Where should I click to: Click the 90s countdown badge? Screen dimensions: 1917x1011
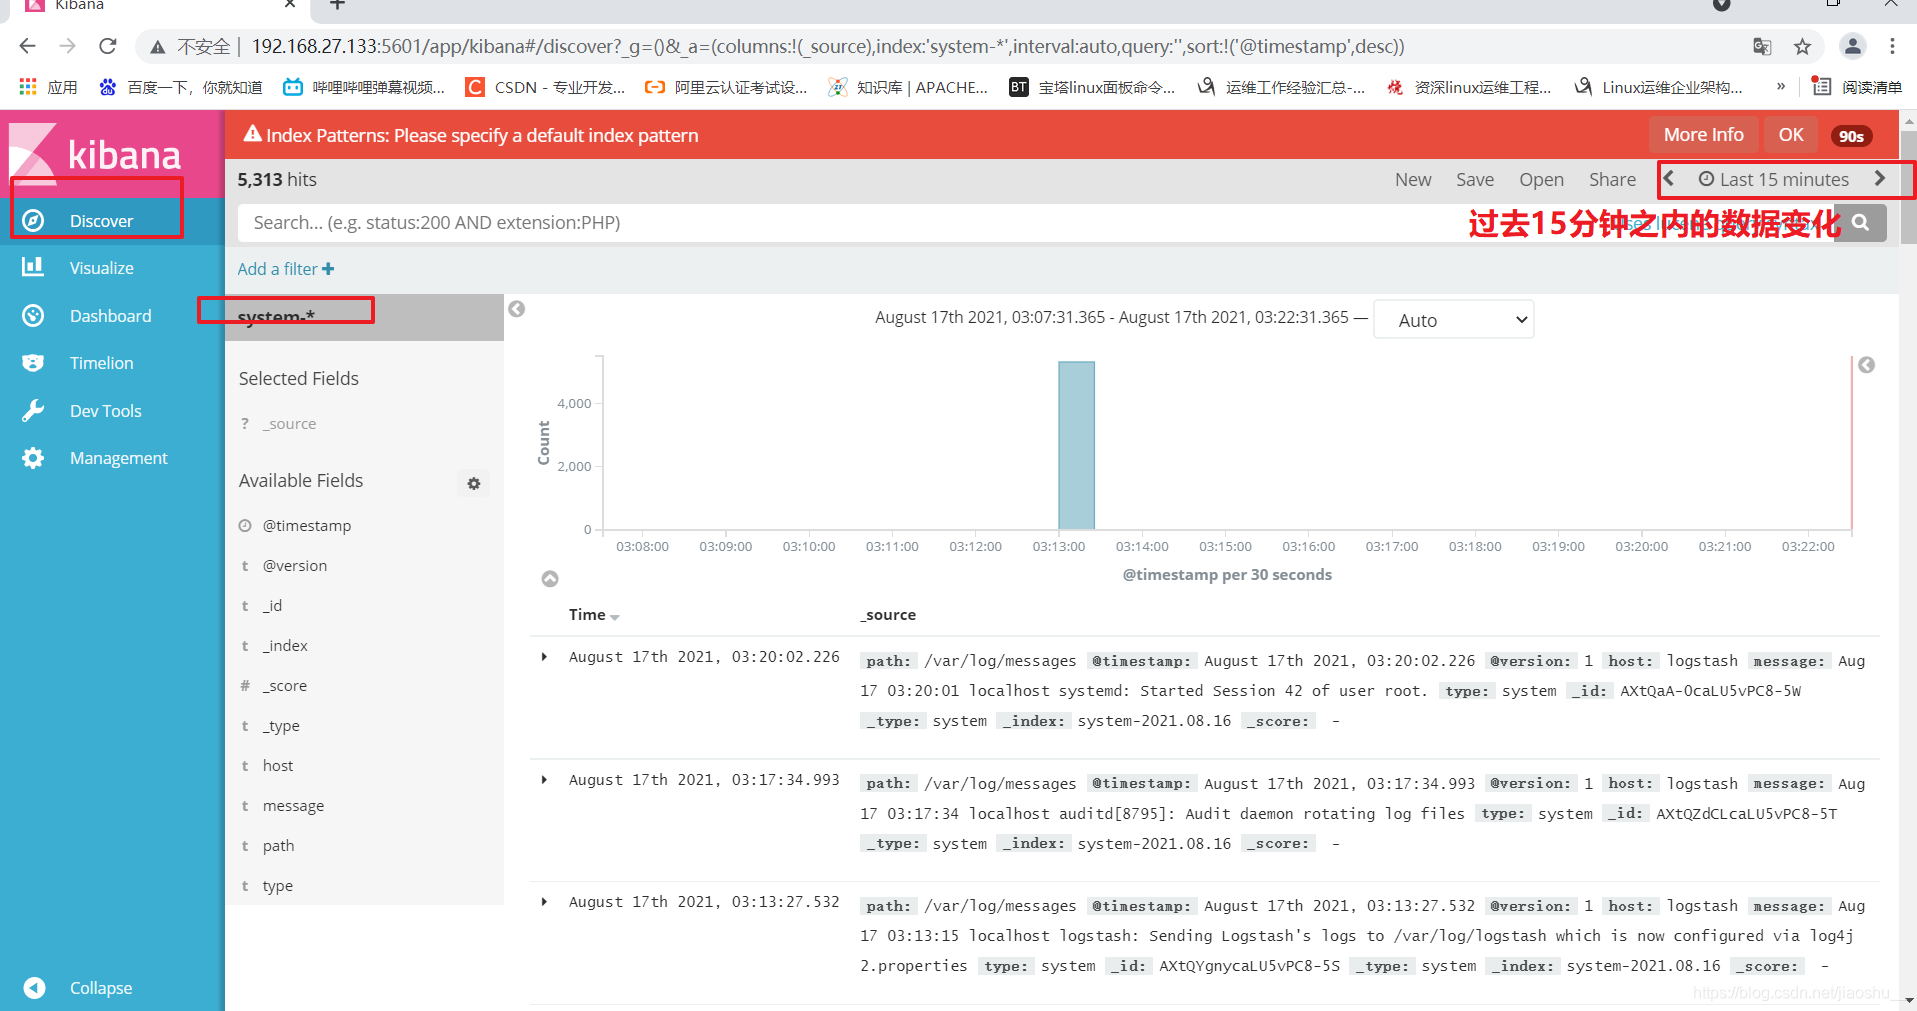point(1851,136)
